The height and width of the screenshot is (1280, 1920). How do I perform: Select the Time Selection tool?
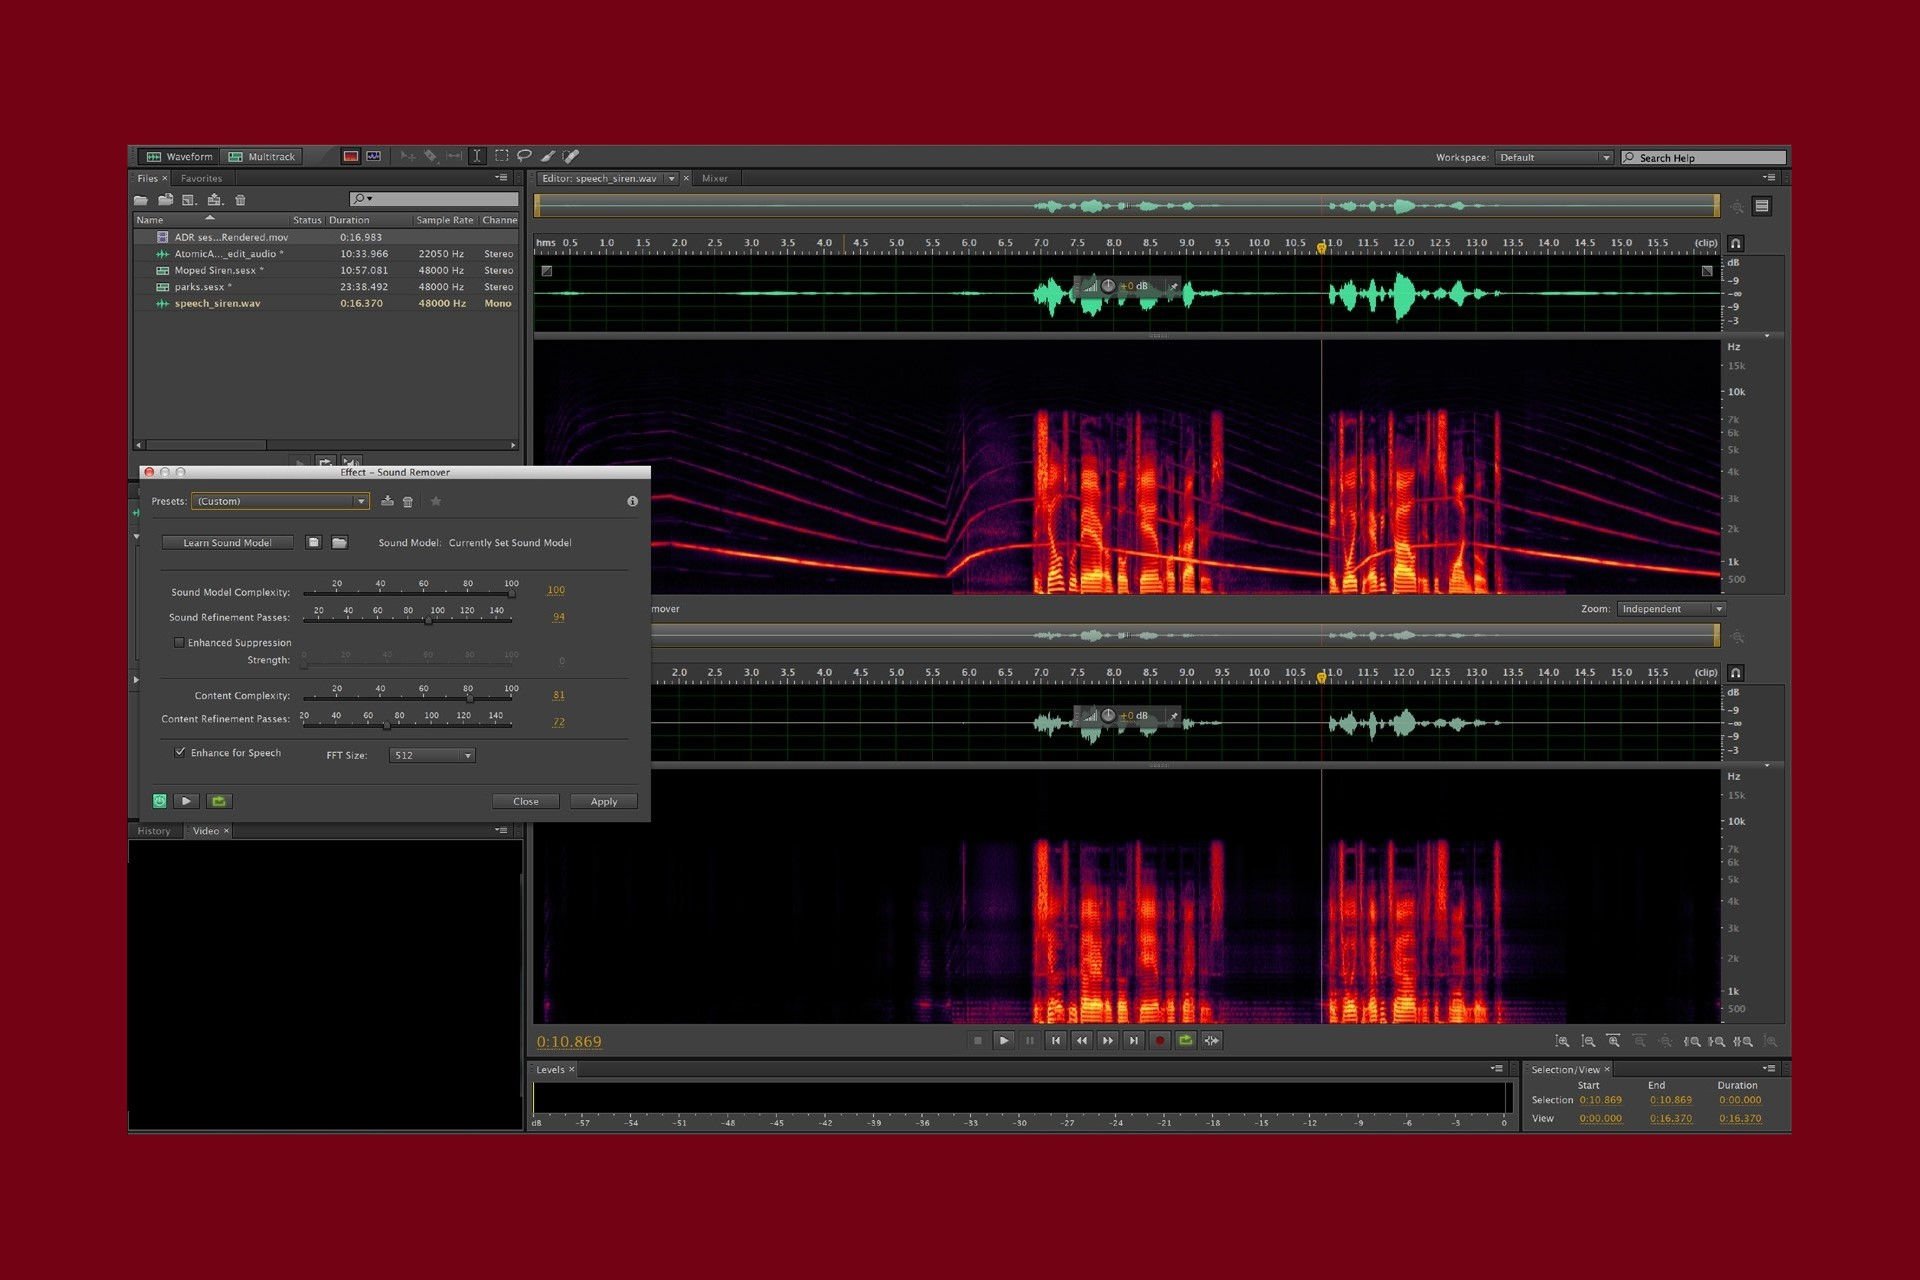(x=479, y=156)
